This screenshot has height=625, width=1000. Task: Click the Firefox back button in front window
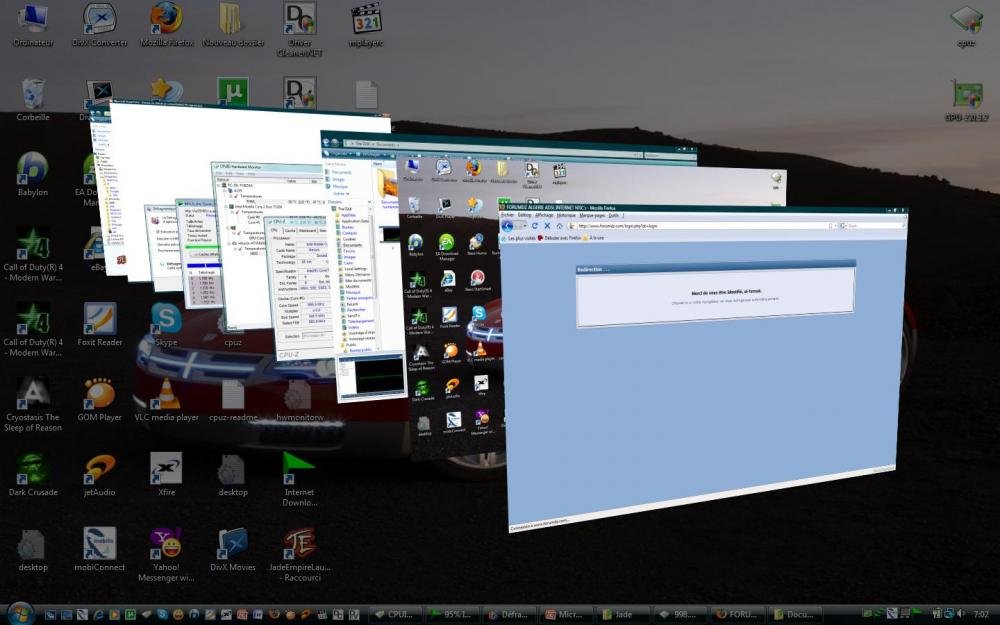pyautogui.click(x=508, y=226)
